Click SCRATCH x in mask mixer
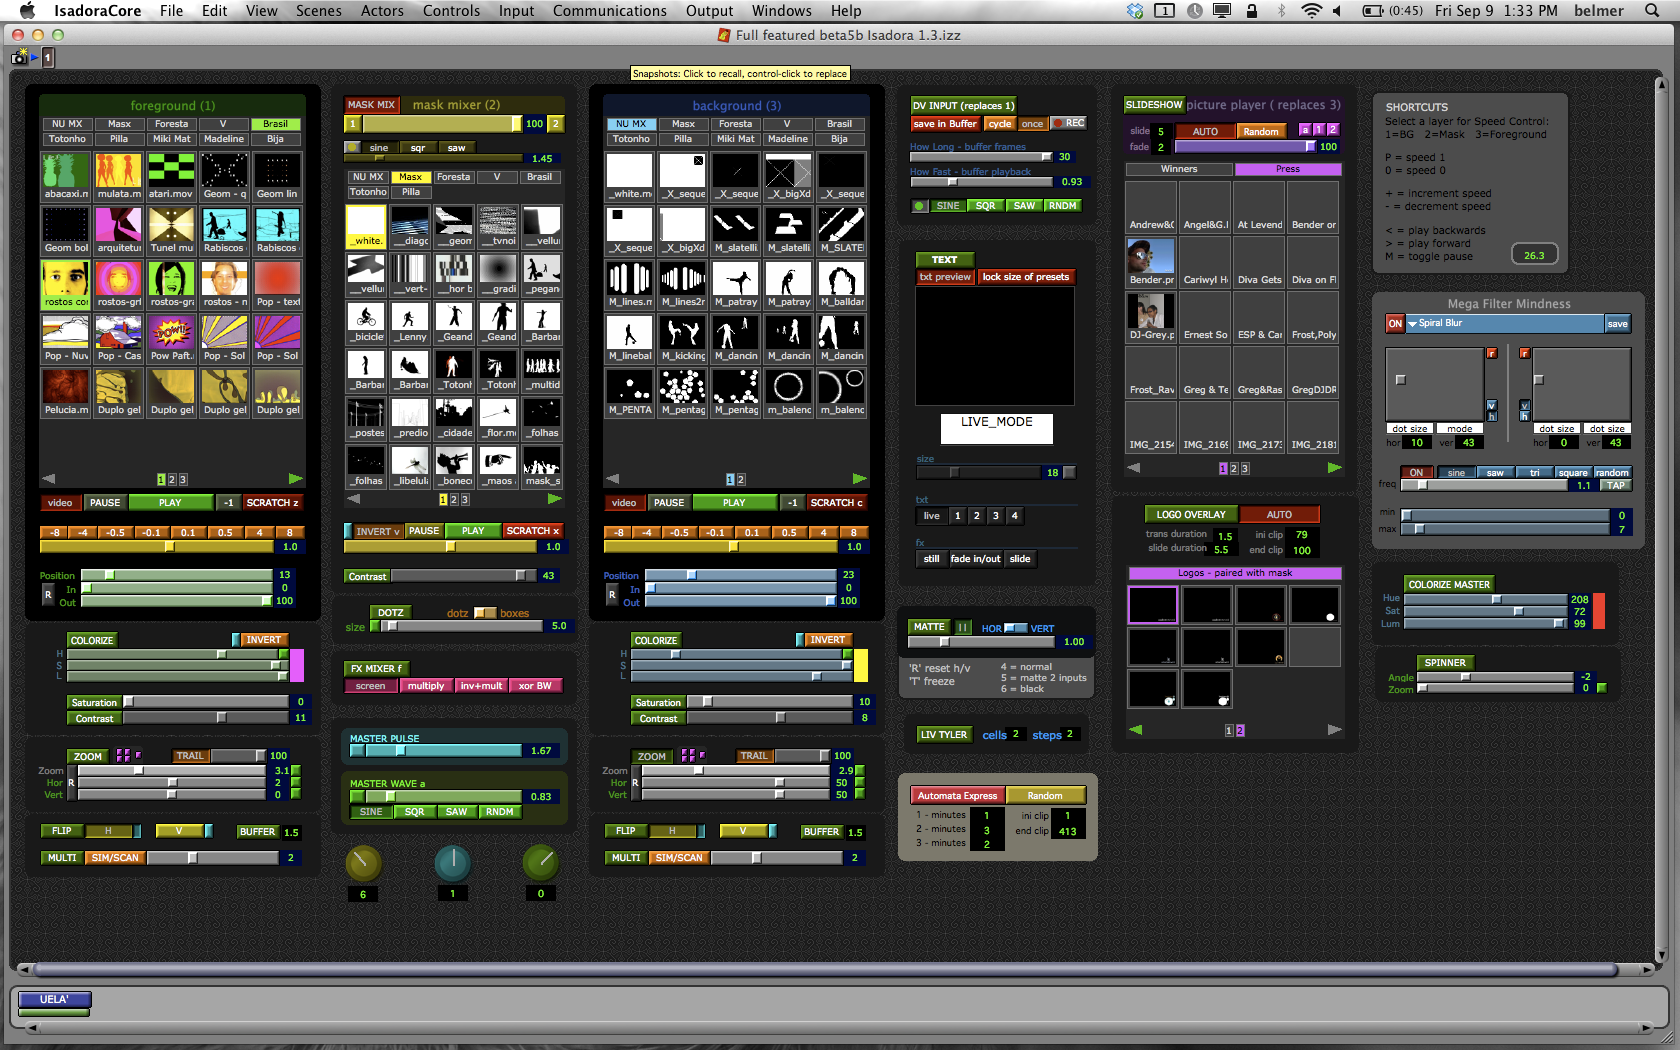This screenshot has height=1050, width=1680. click(x=532, y=531)
